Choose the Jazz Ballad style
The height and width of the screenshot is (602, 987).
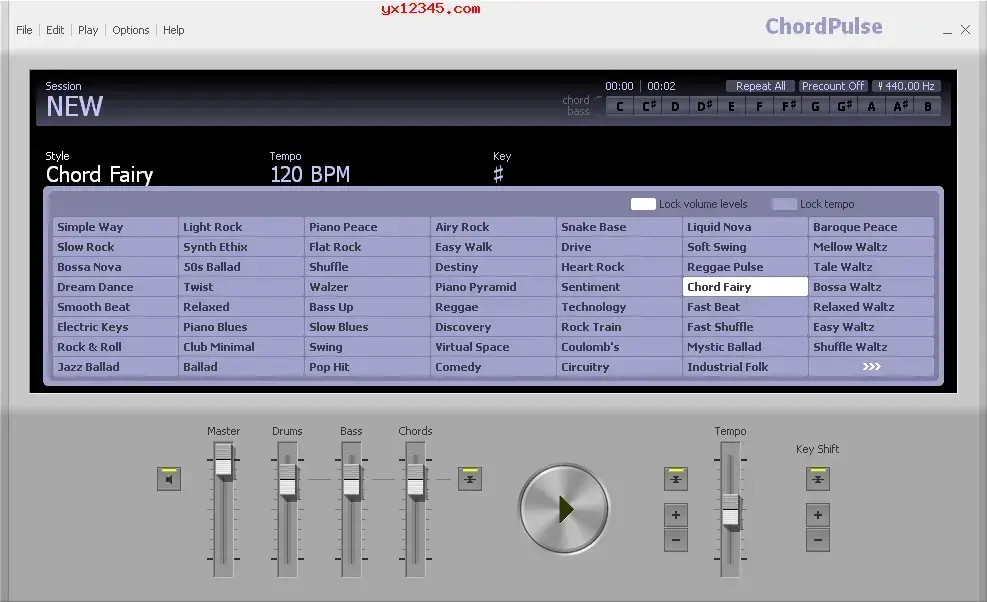(115, 366)
